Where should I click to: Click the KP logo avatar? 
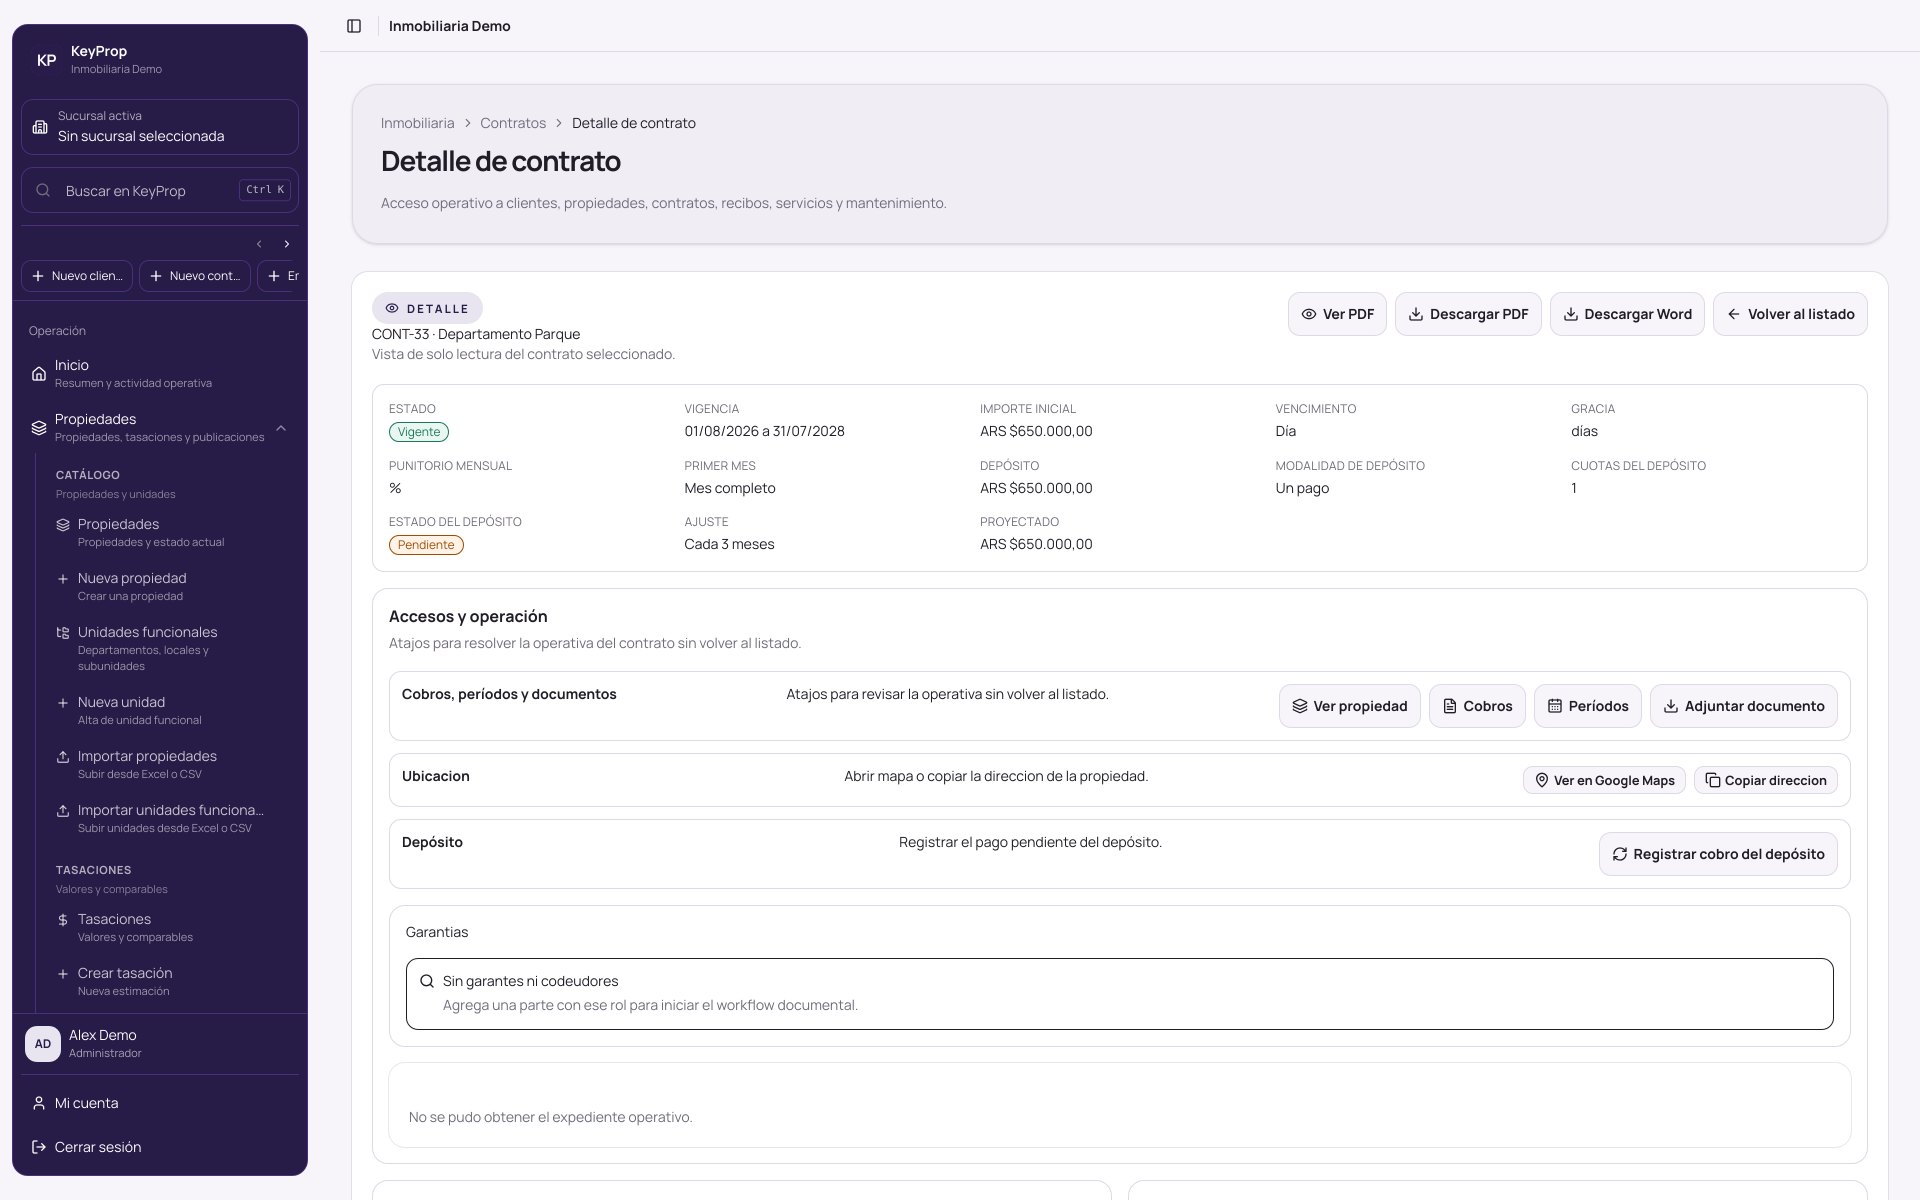46,60
